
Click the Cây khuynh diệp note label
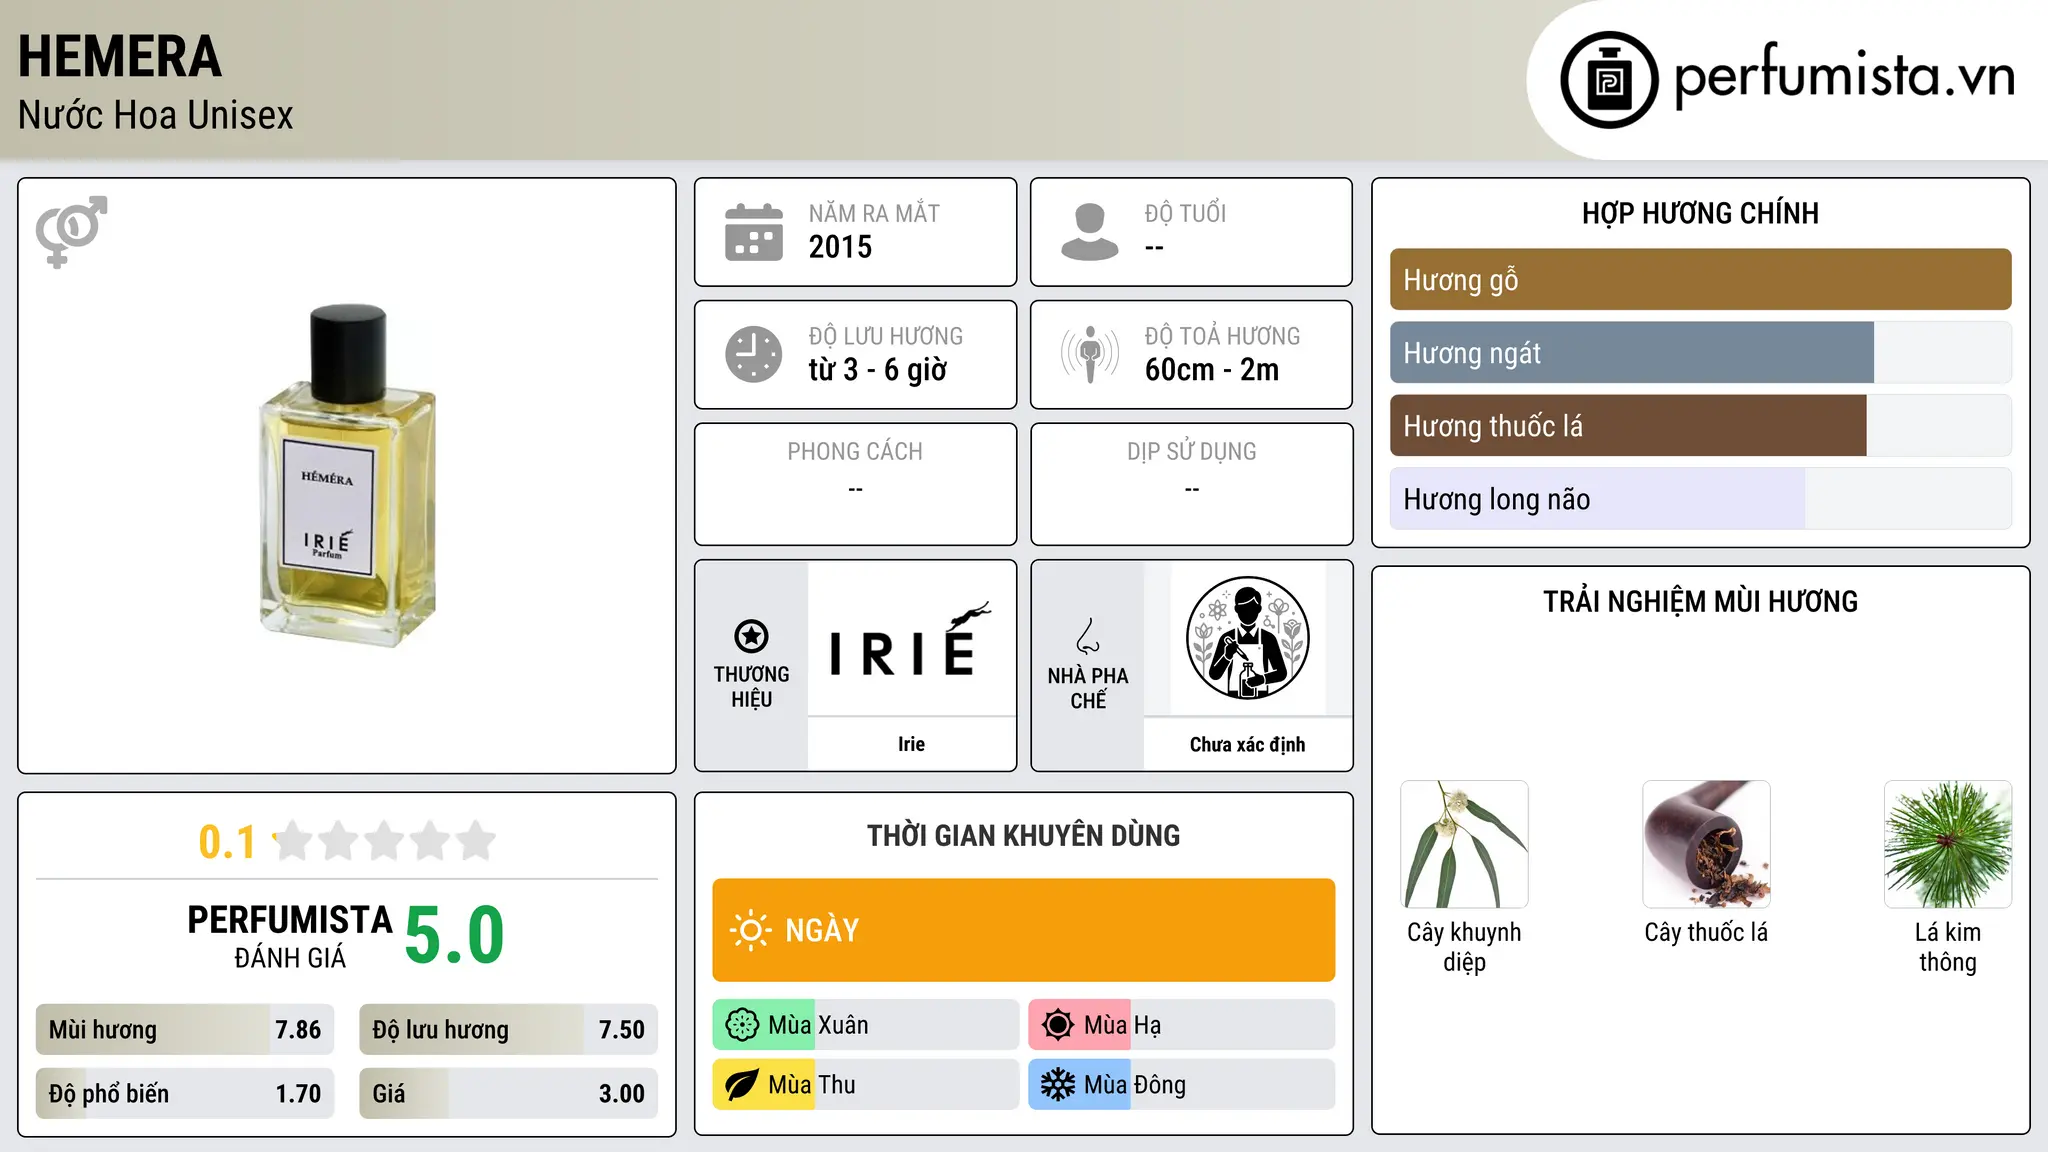(x=1464, y=947)
